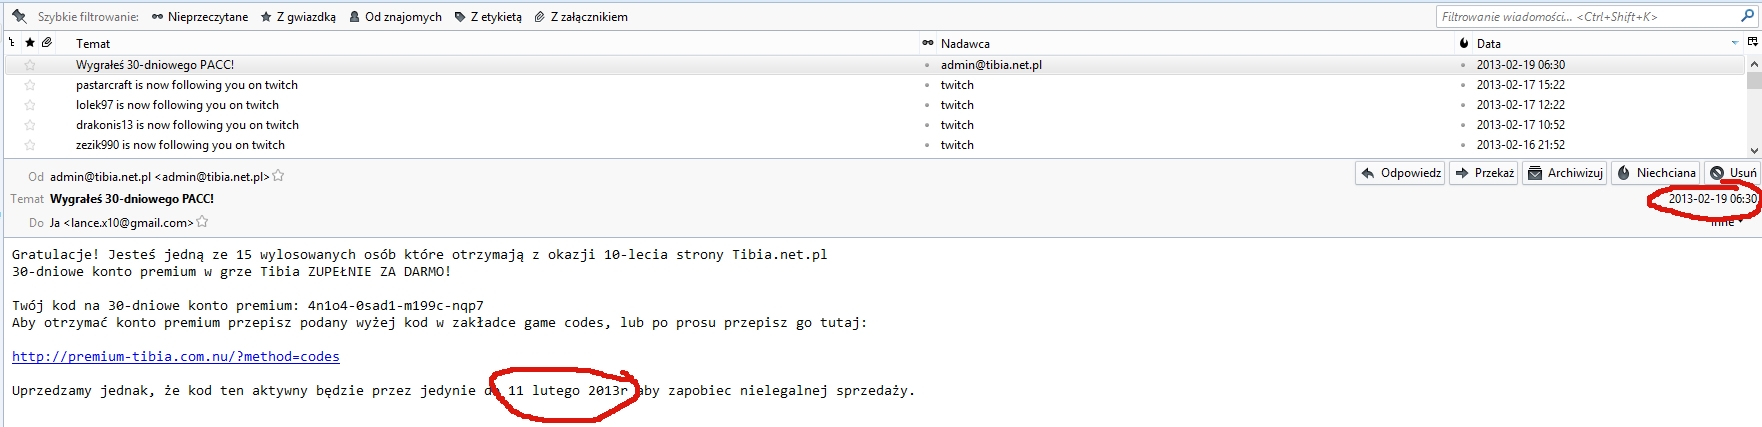Filter messages Z etykietą (tagged)
Image resolution: width=1762 pixels, height=427 pixels.
point(488,17)
